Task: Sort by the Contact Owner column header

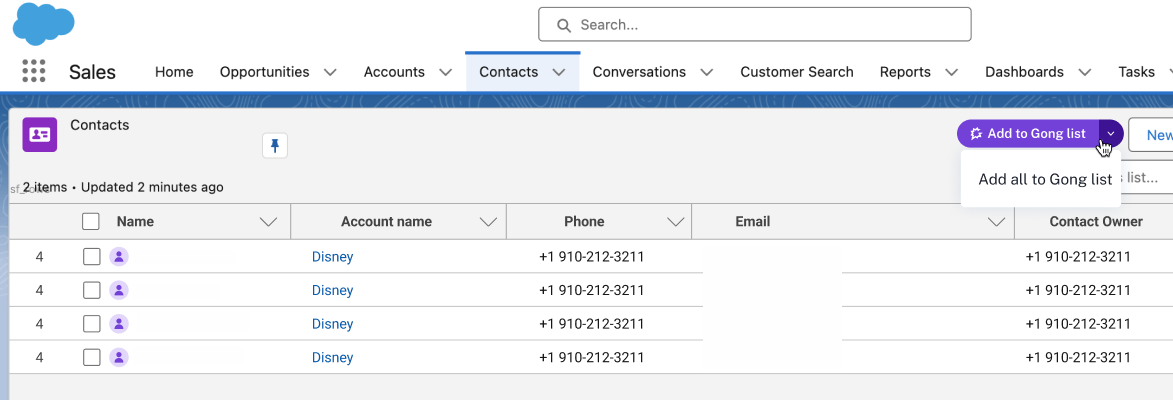Action: pos(1096,221)
